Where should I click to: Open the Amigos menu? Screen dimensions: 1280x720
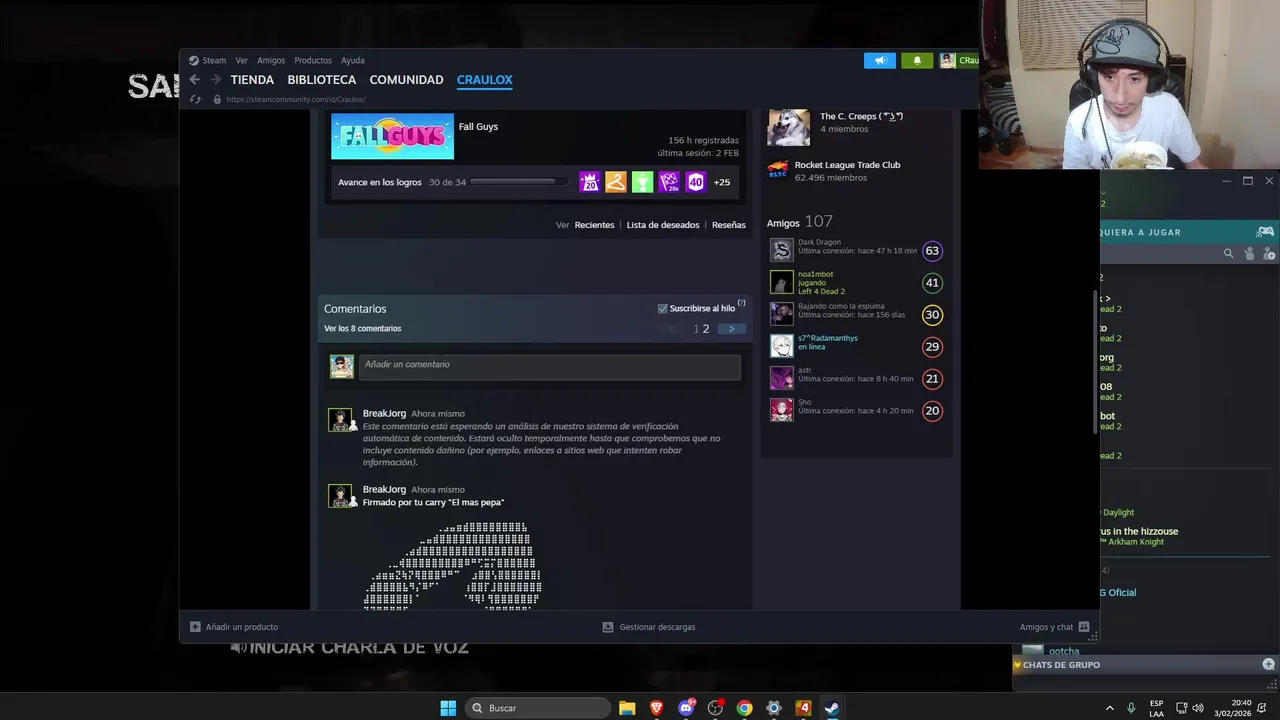tap(271, 61)
